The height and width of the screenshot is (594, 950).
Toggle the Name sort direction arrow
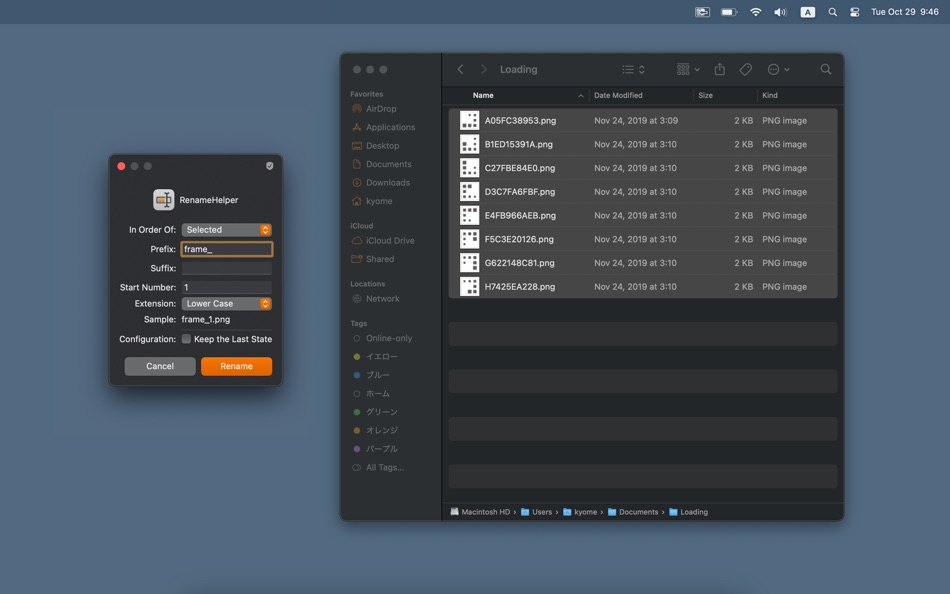(x=580, y=96)
